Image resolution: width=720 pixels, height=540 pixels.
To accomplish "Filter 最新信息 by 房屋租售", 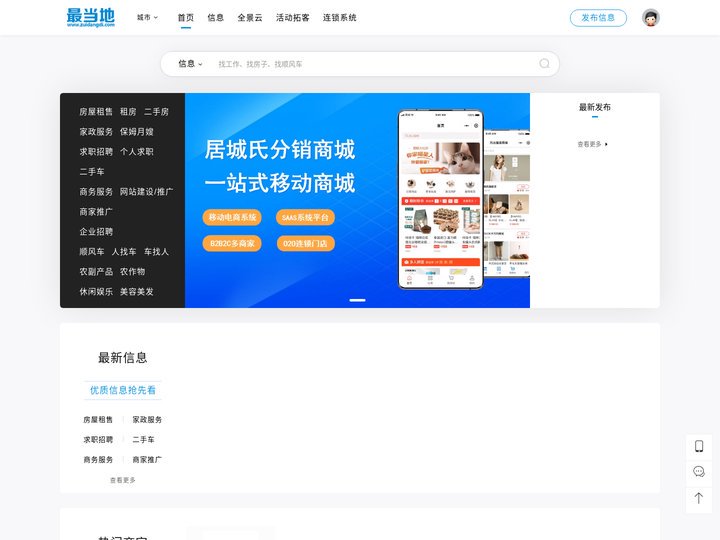I will (98, 420).
